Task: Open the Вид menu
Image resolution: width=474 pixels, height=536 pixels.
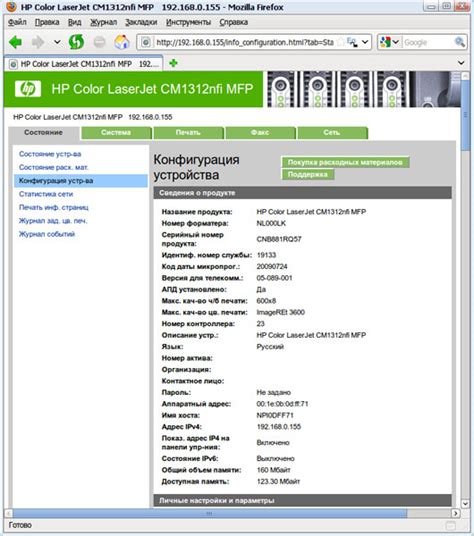Action: coord(75,22)
